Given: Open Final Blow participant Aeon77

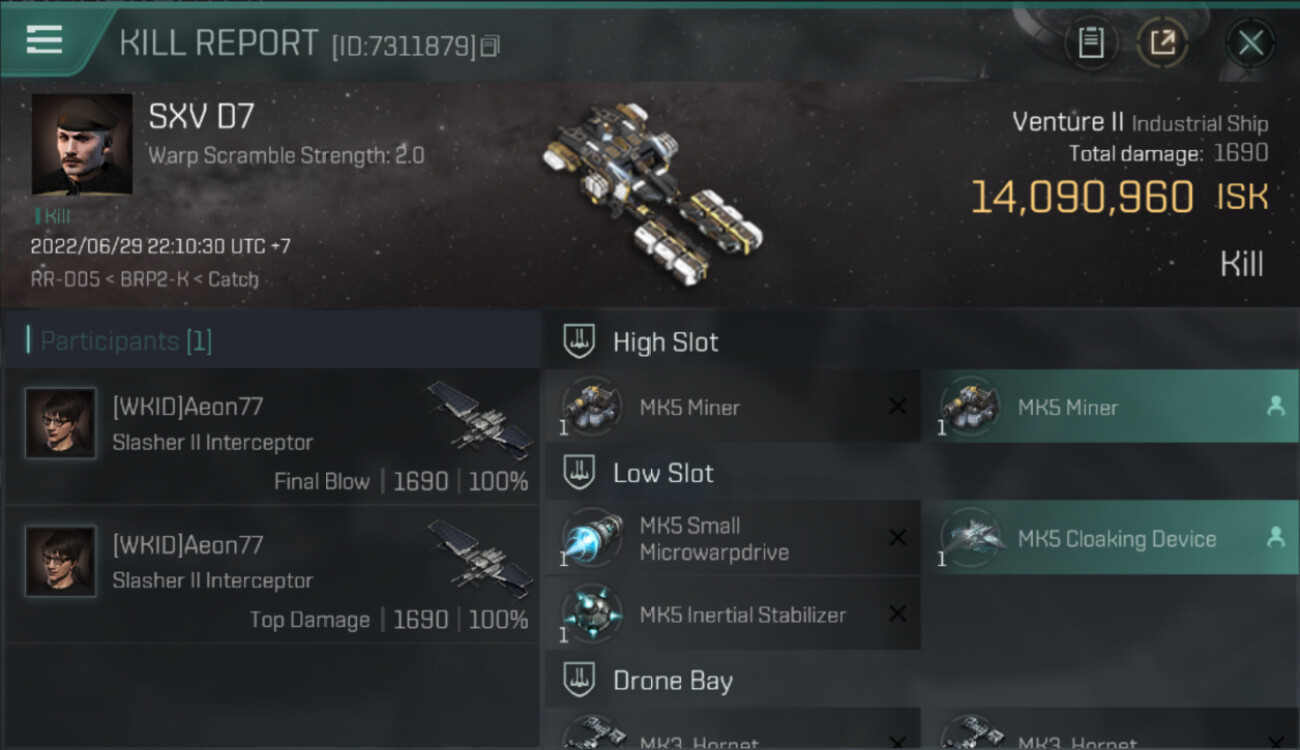Looking at the screenshot, I should click(x=272, y=437).
